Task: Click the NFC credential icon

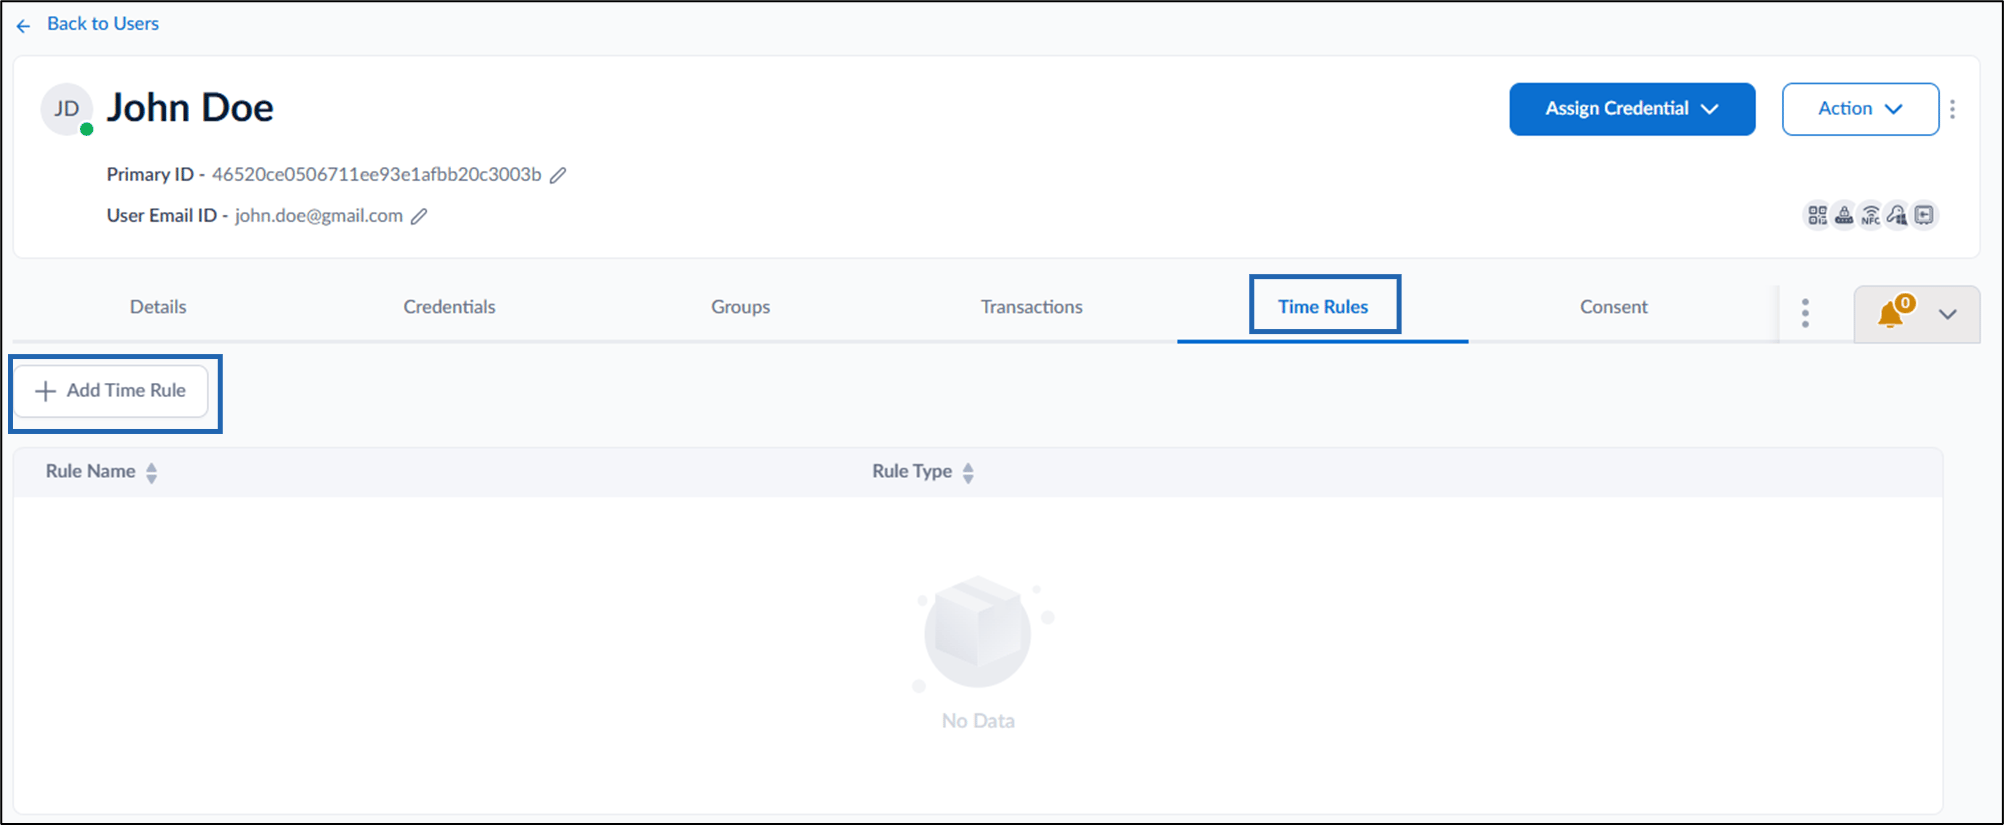Action: (x=1871, y=215)
